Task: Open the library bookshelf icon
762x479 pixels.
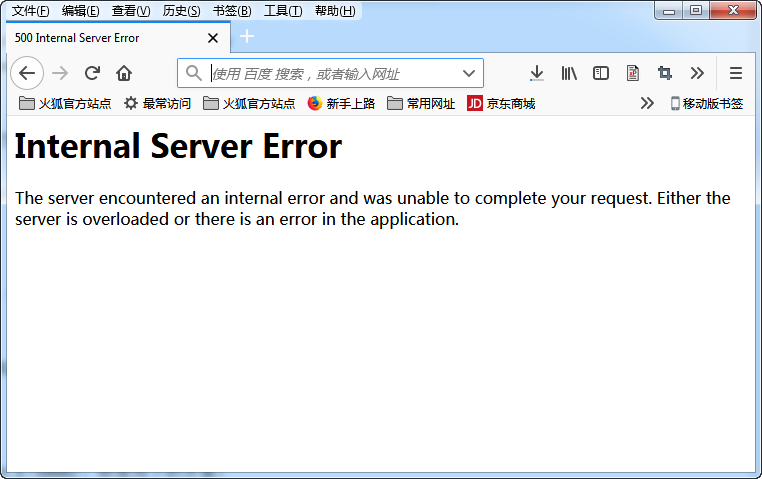Action: (569, 73)
